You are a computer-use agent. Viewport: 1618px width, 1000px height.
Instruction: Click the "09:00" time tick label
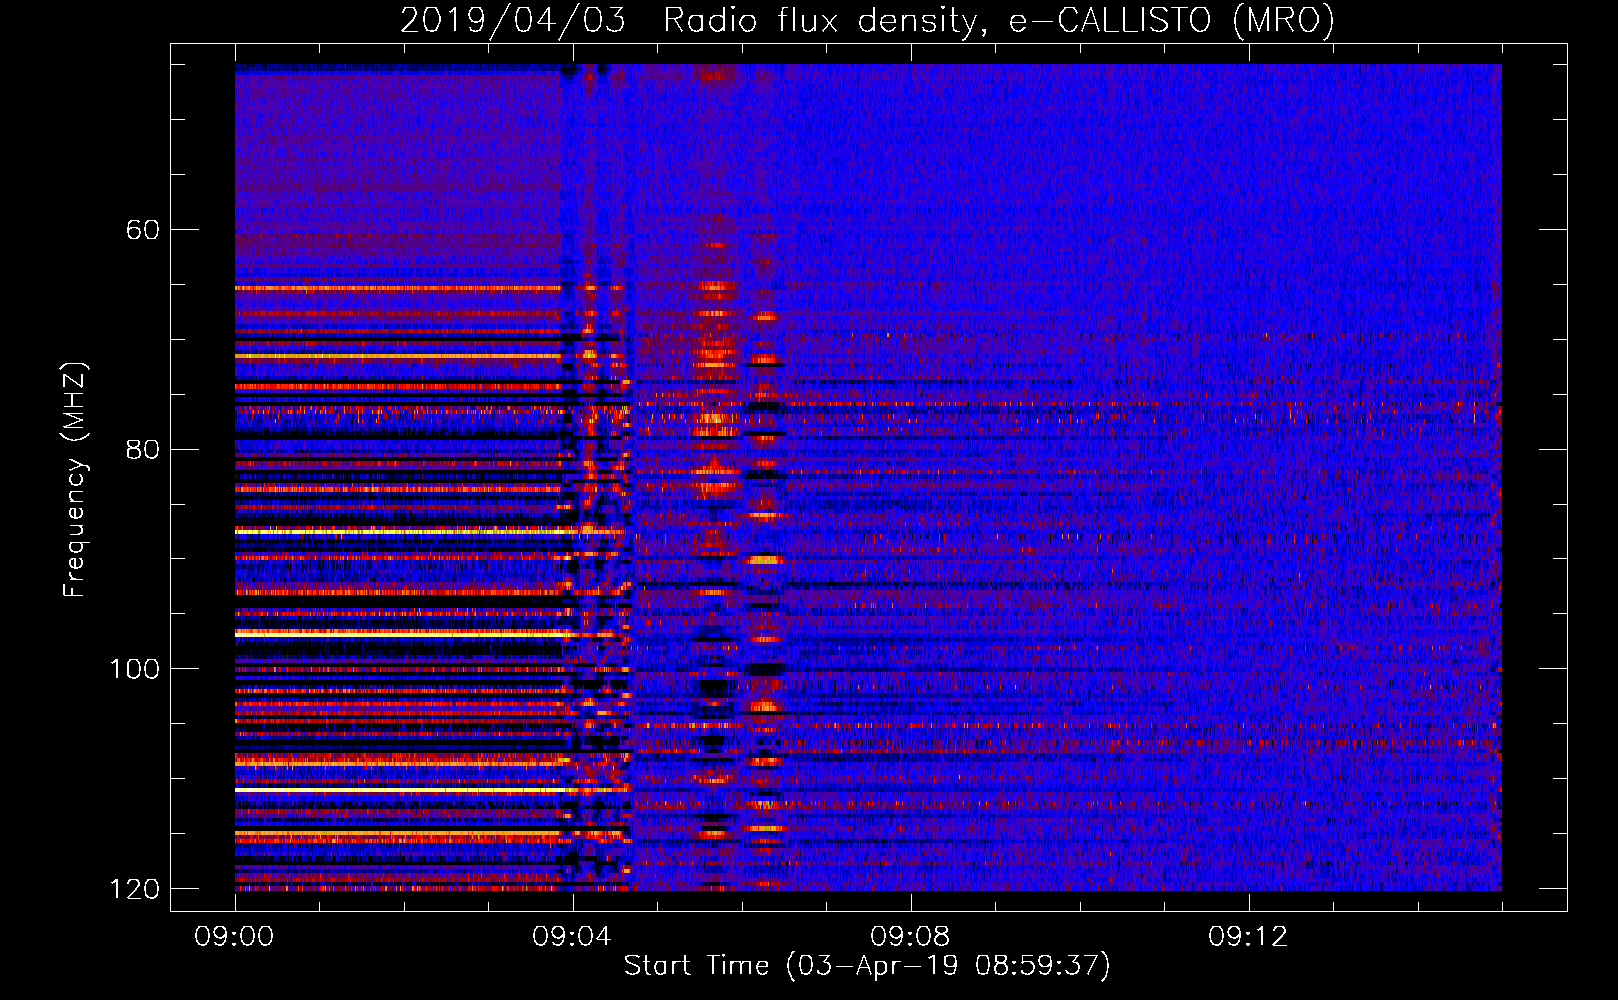[x=234, y=937]
